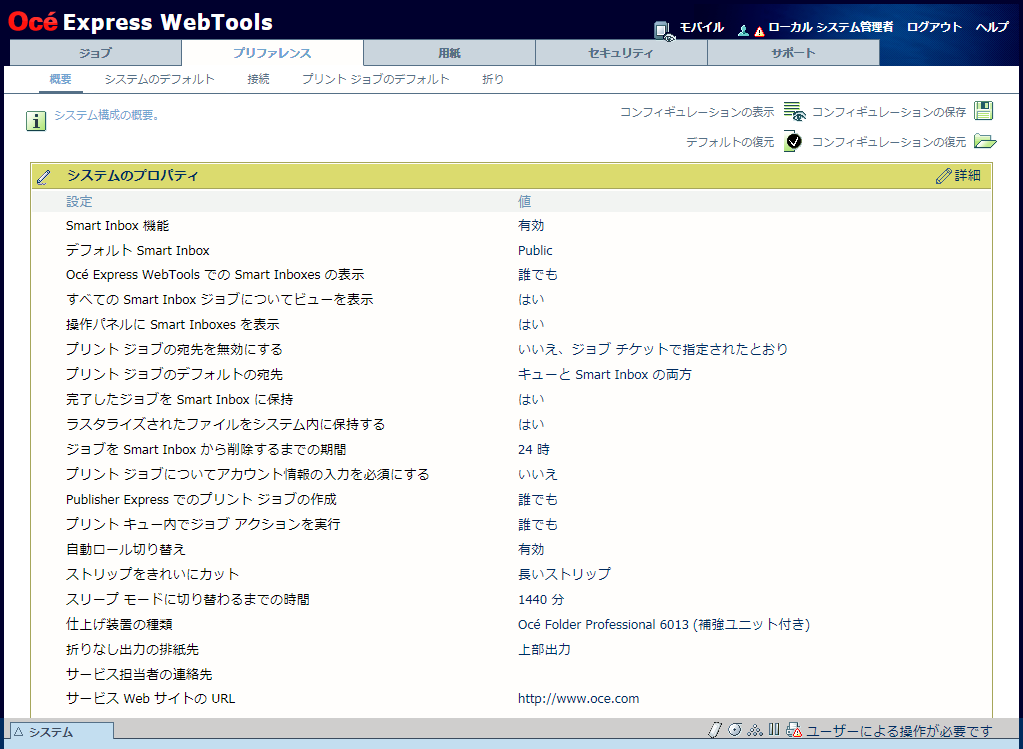Open the ヘルプ link
Viewport: 1023px width, 749px height.
click(992, 27)
